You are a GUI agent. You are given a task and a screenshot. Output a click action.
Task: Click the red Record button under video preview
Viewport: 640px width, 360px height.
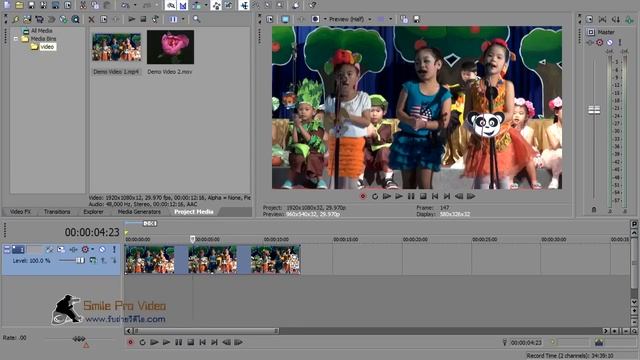(363, 196)
